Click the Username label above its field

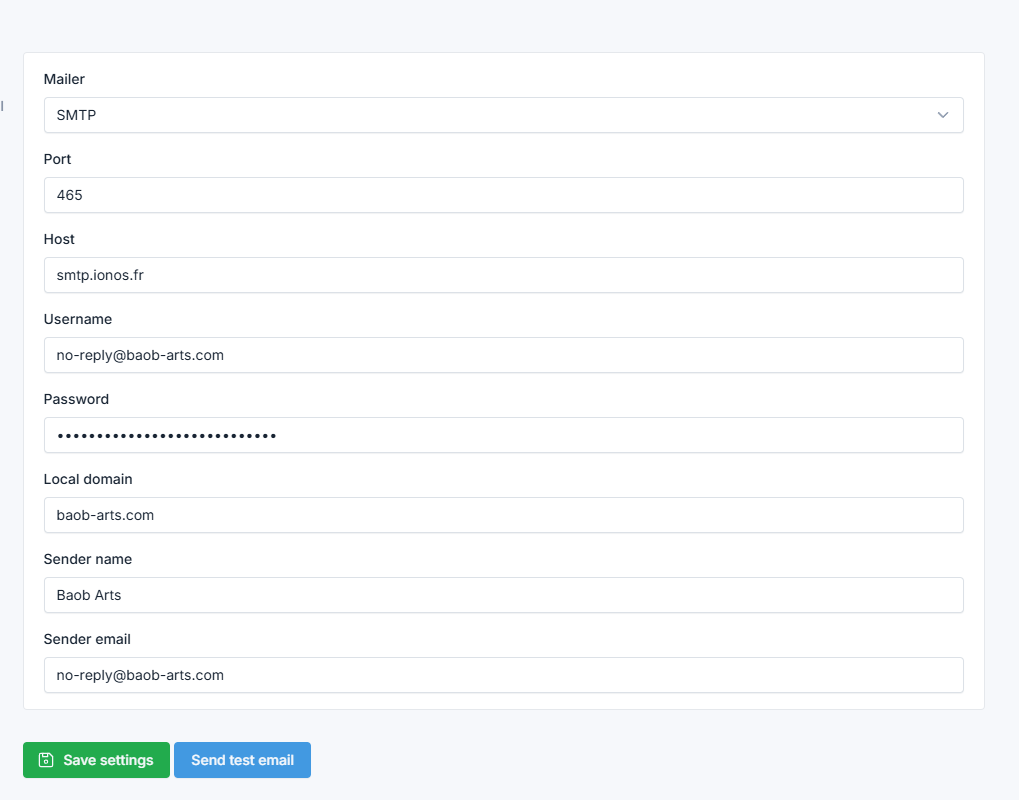click(x=78, y=319)
